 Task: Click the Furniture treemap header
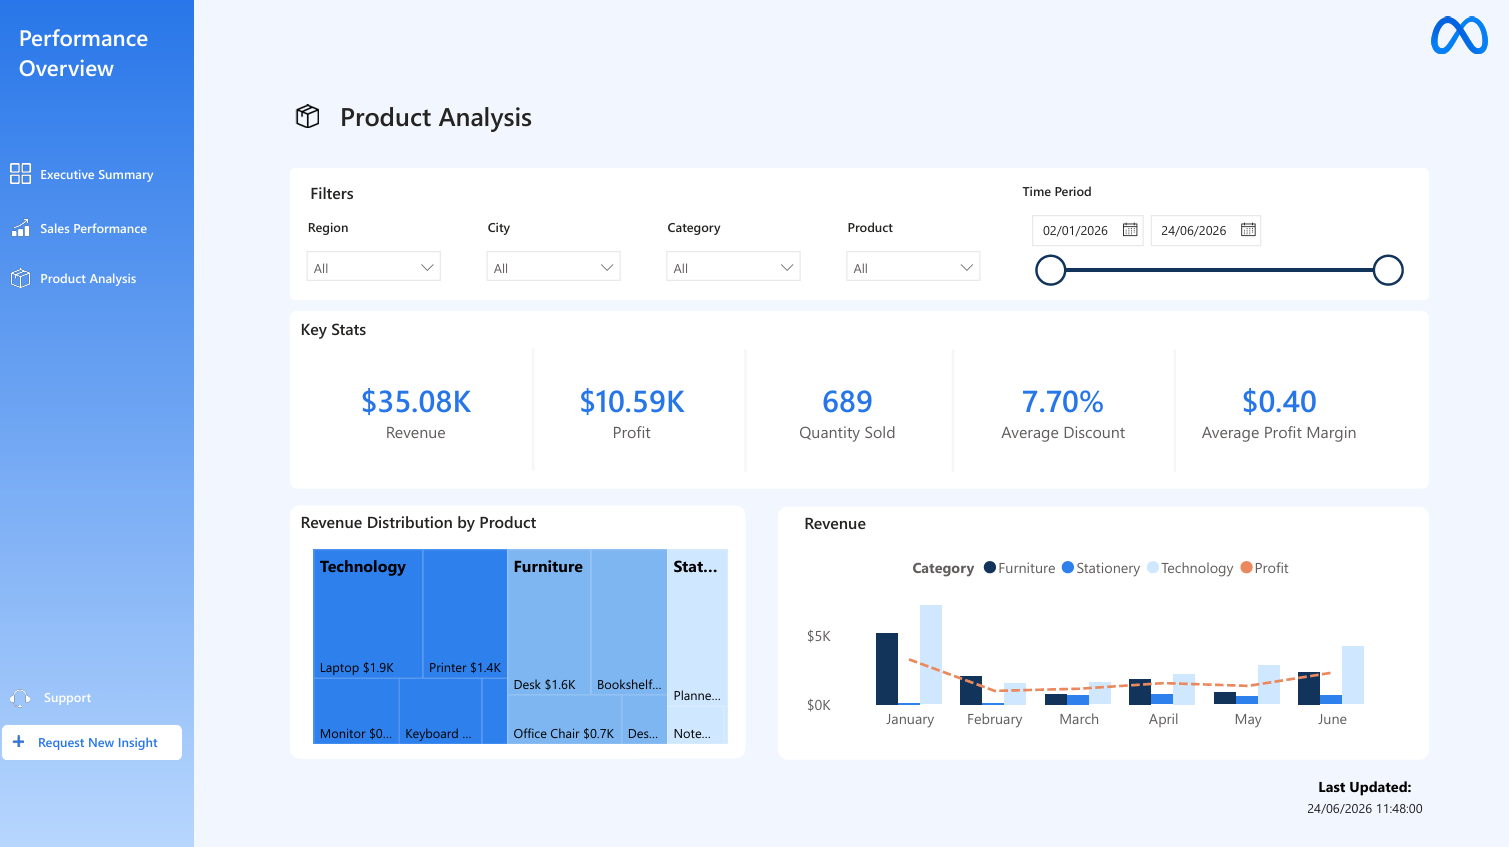click(x=548, y=567)
